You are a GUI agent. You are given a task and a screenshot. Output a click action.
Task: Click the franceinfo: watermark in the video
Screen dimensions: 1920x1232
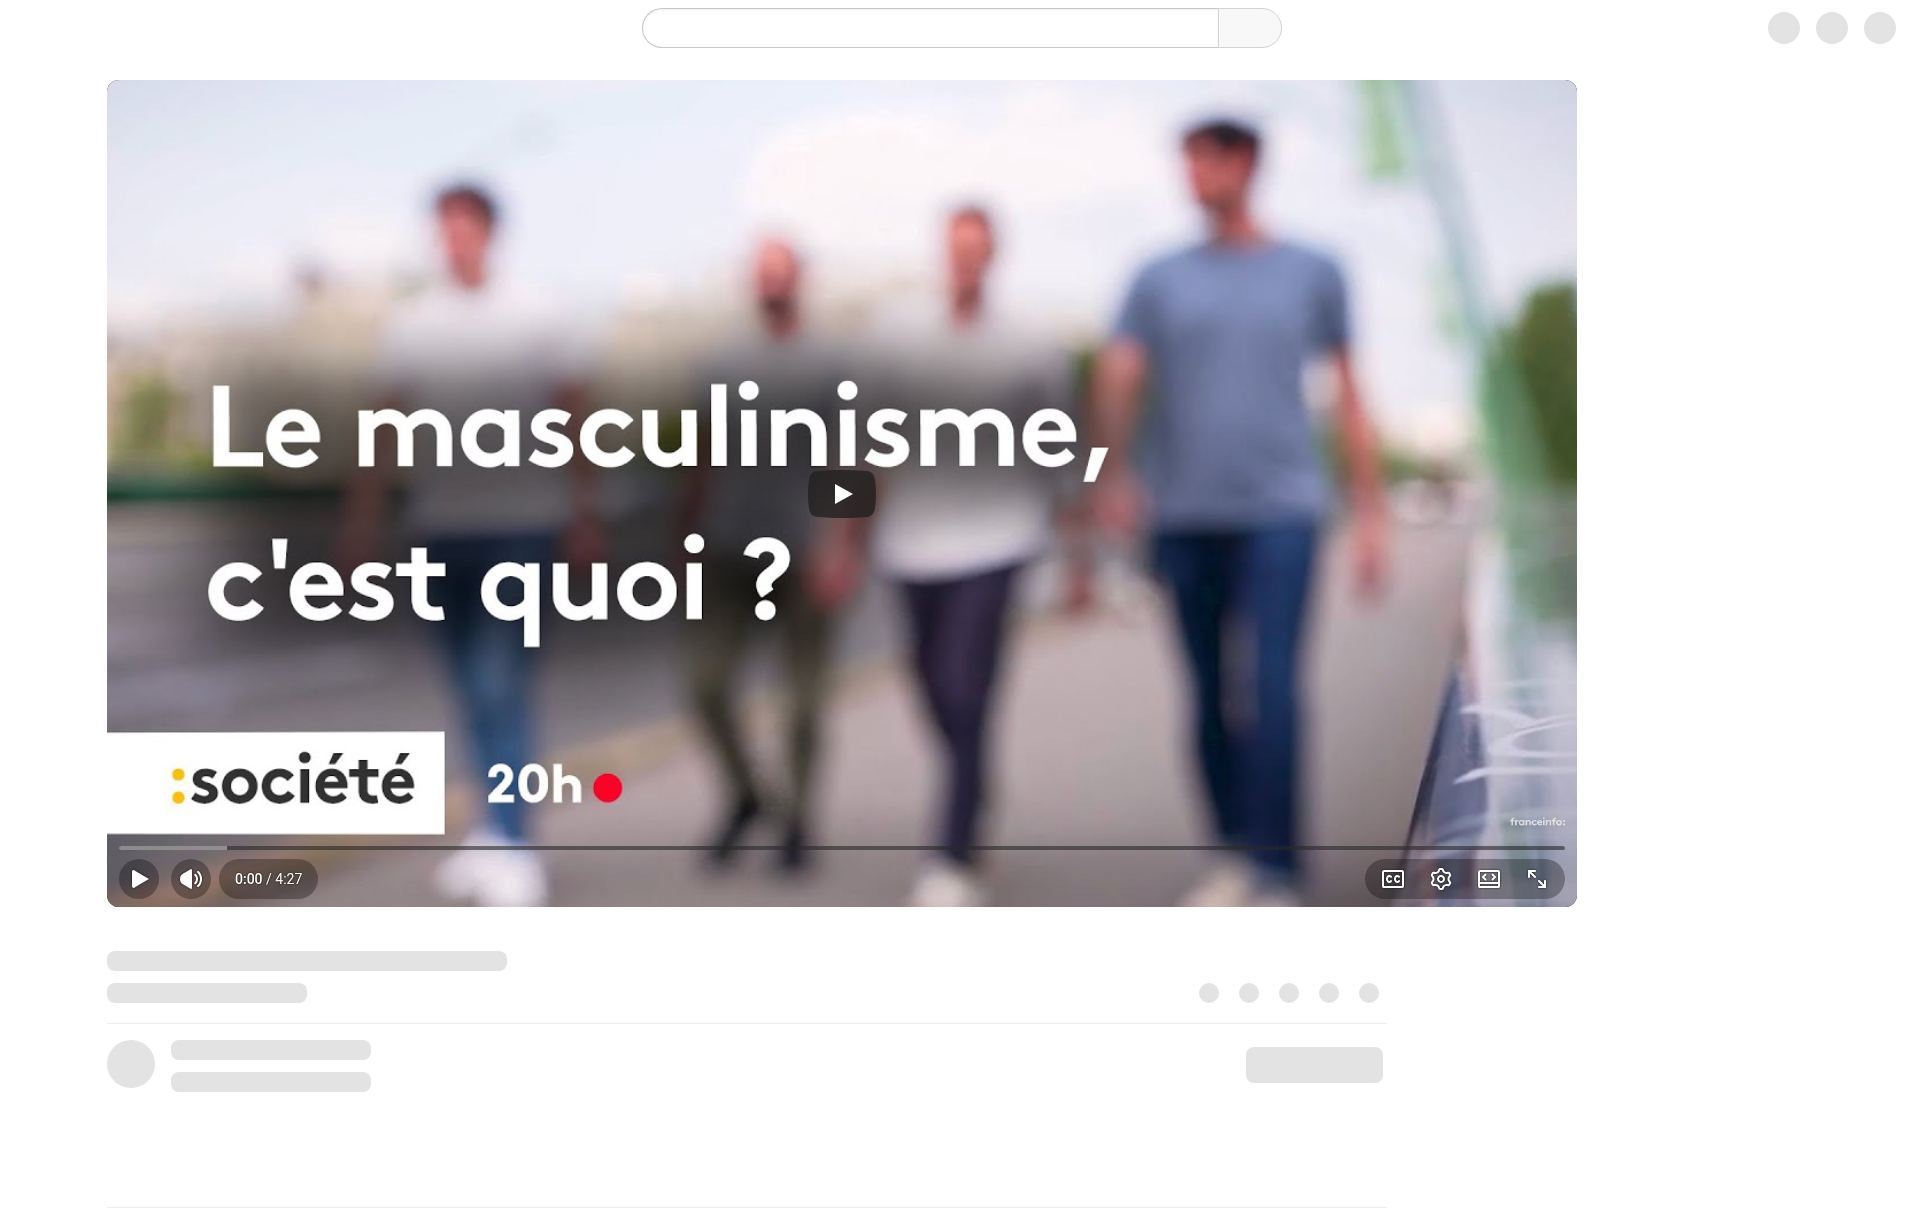(x=1538, y=822)
